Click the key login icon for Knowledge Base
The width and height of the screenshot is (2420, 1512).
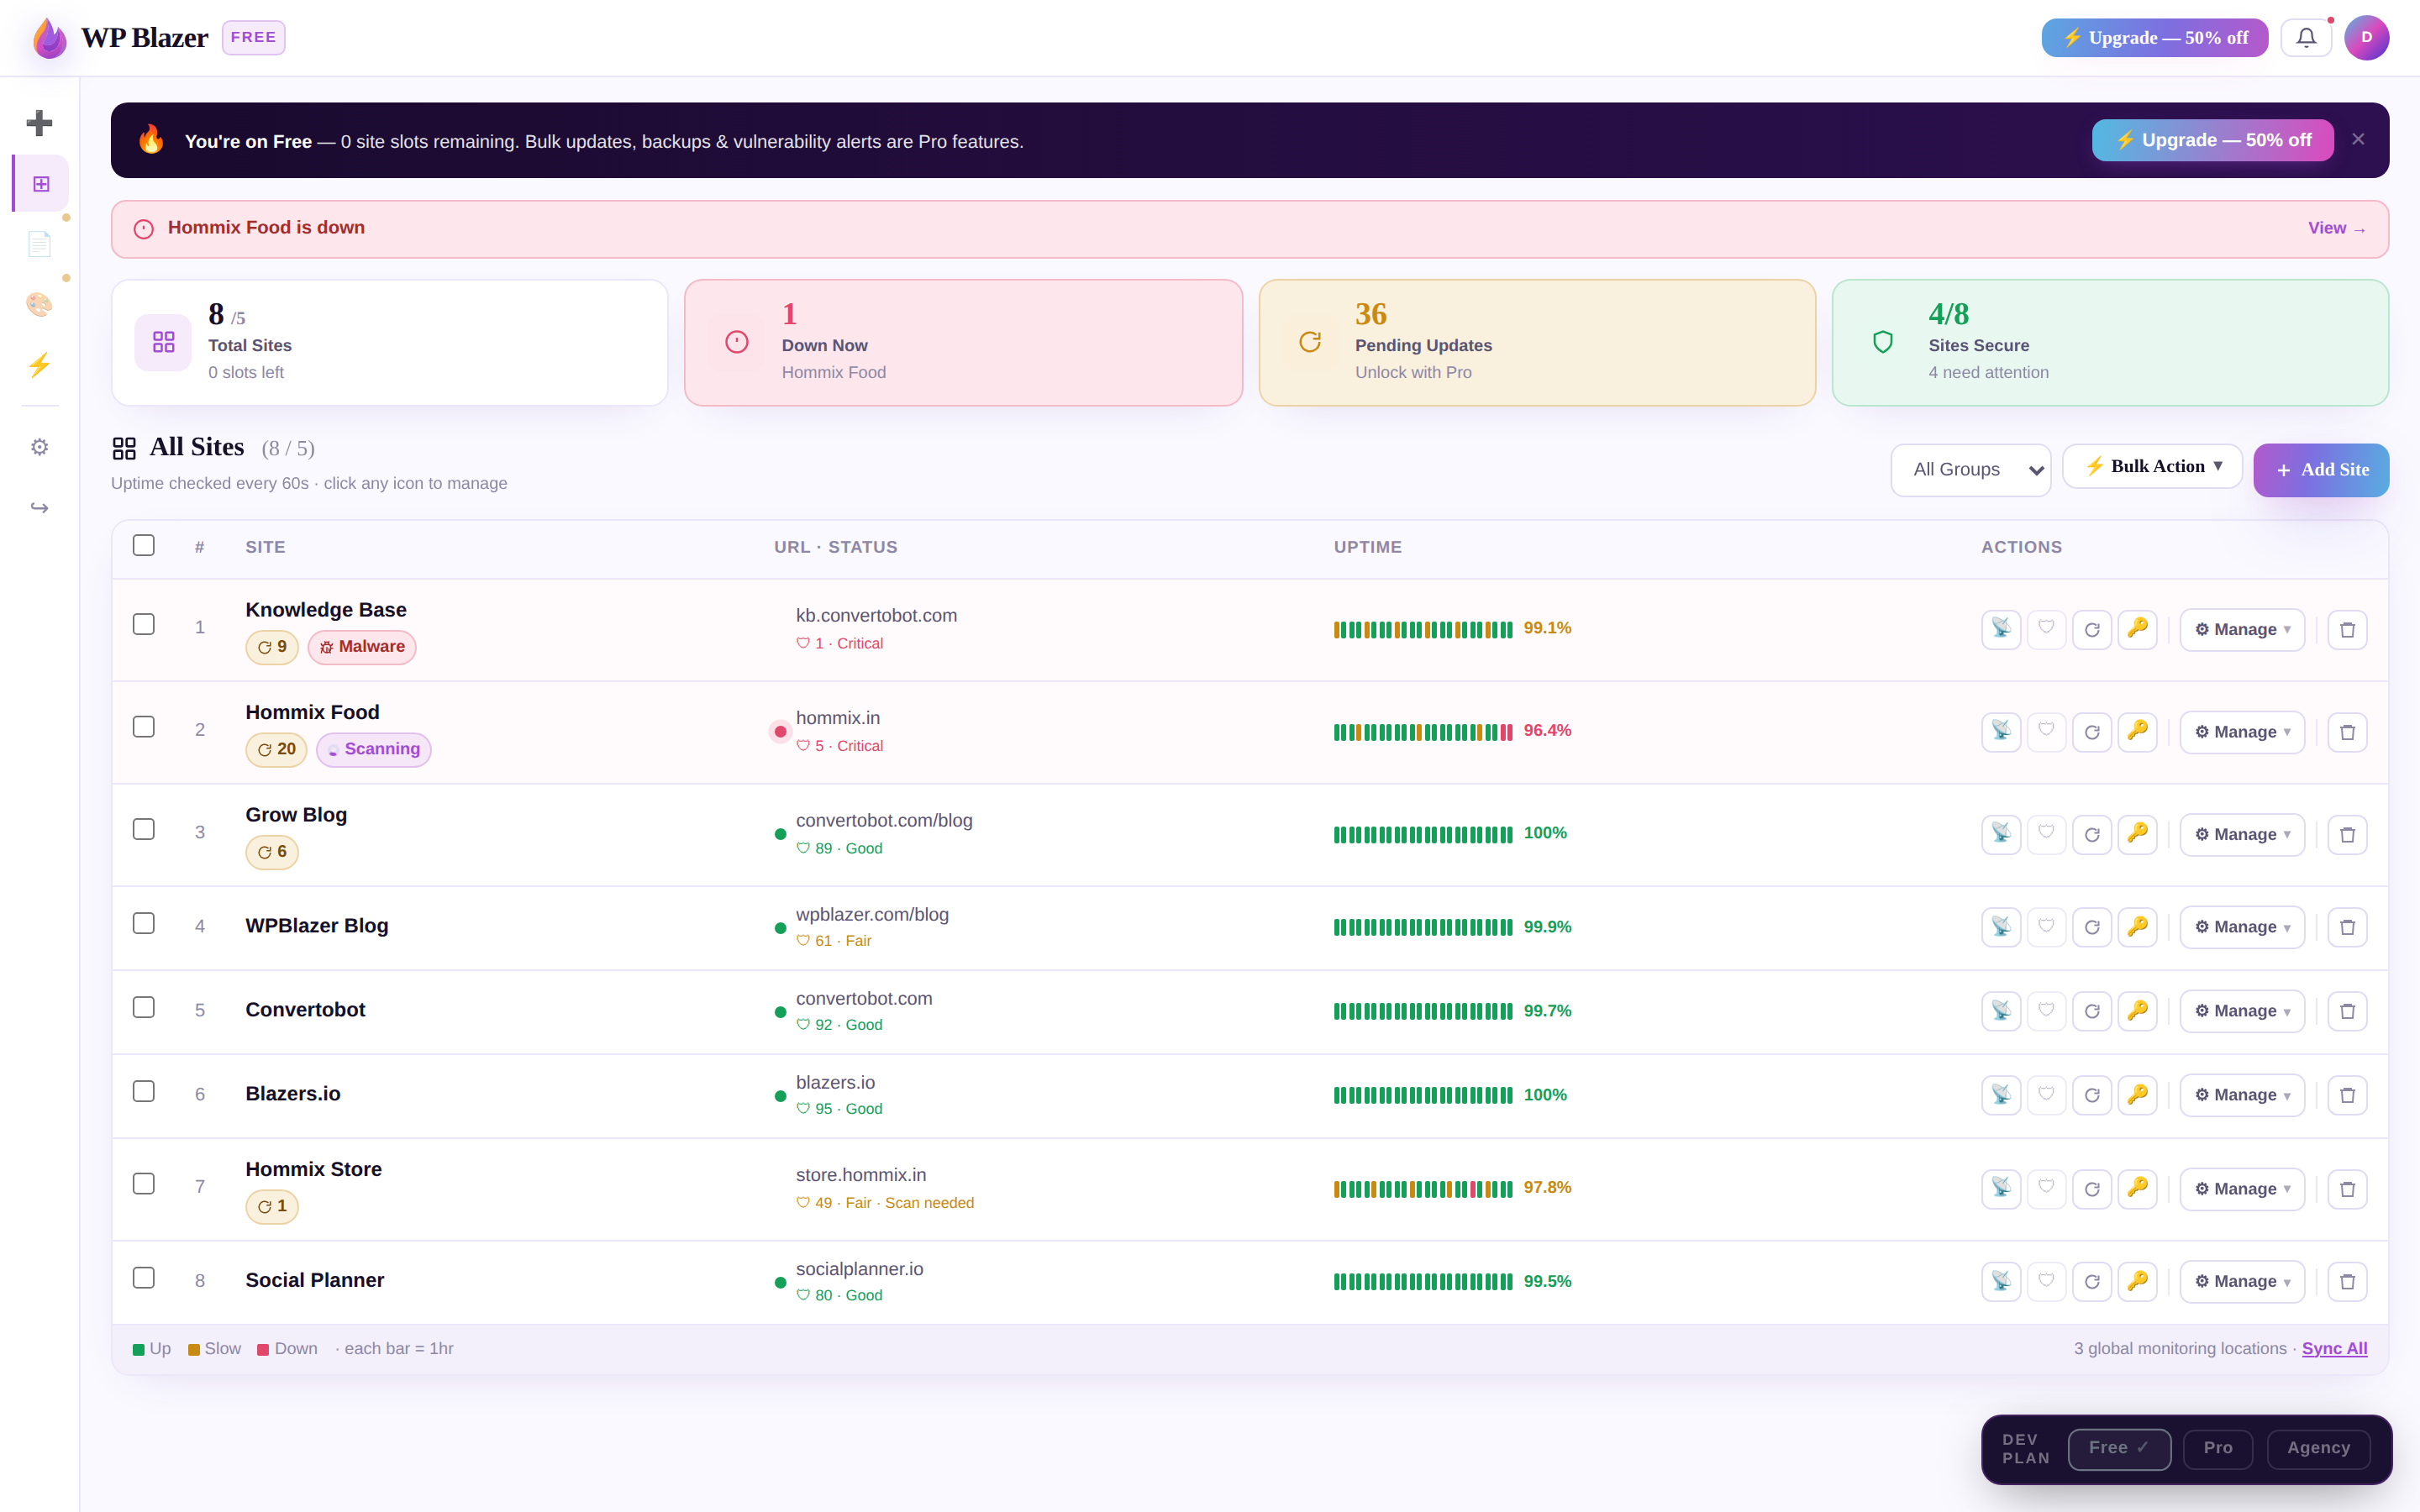2137,629
